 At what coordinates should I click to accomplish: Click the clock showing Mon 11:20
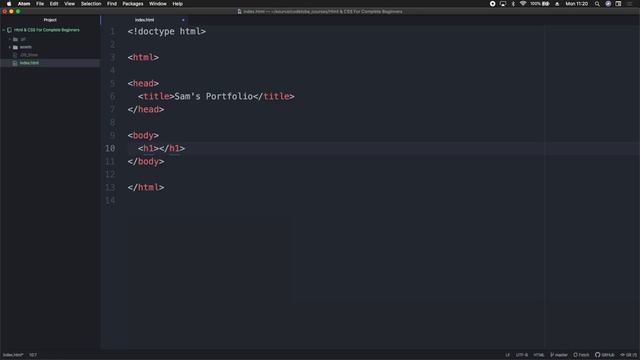point(576,4)
